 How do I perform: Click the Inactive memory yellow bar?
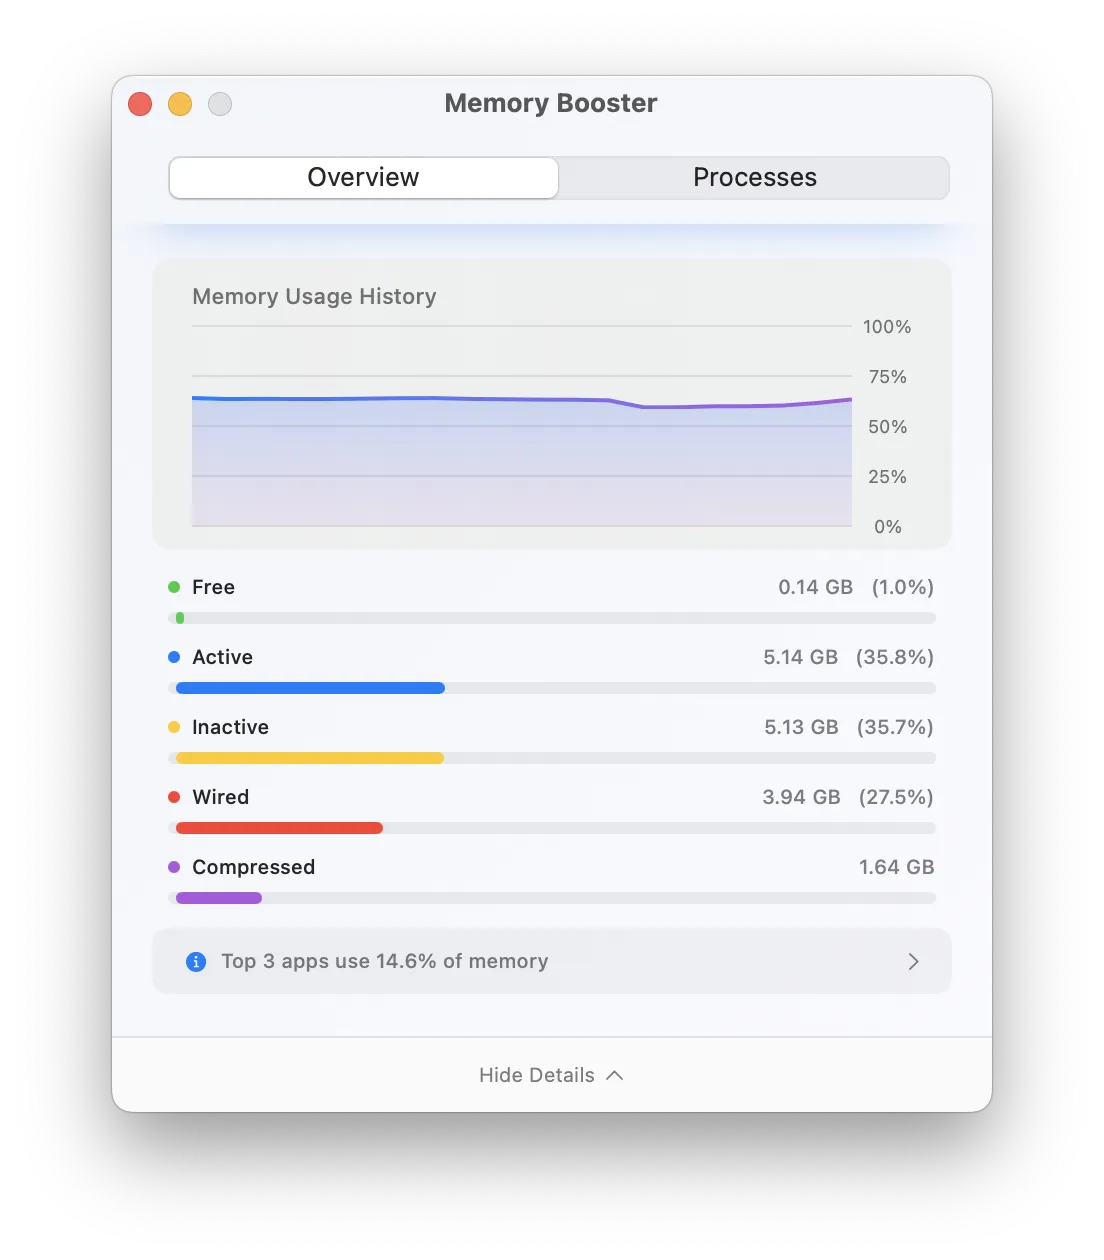point(310,758)
